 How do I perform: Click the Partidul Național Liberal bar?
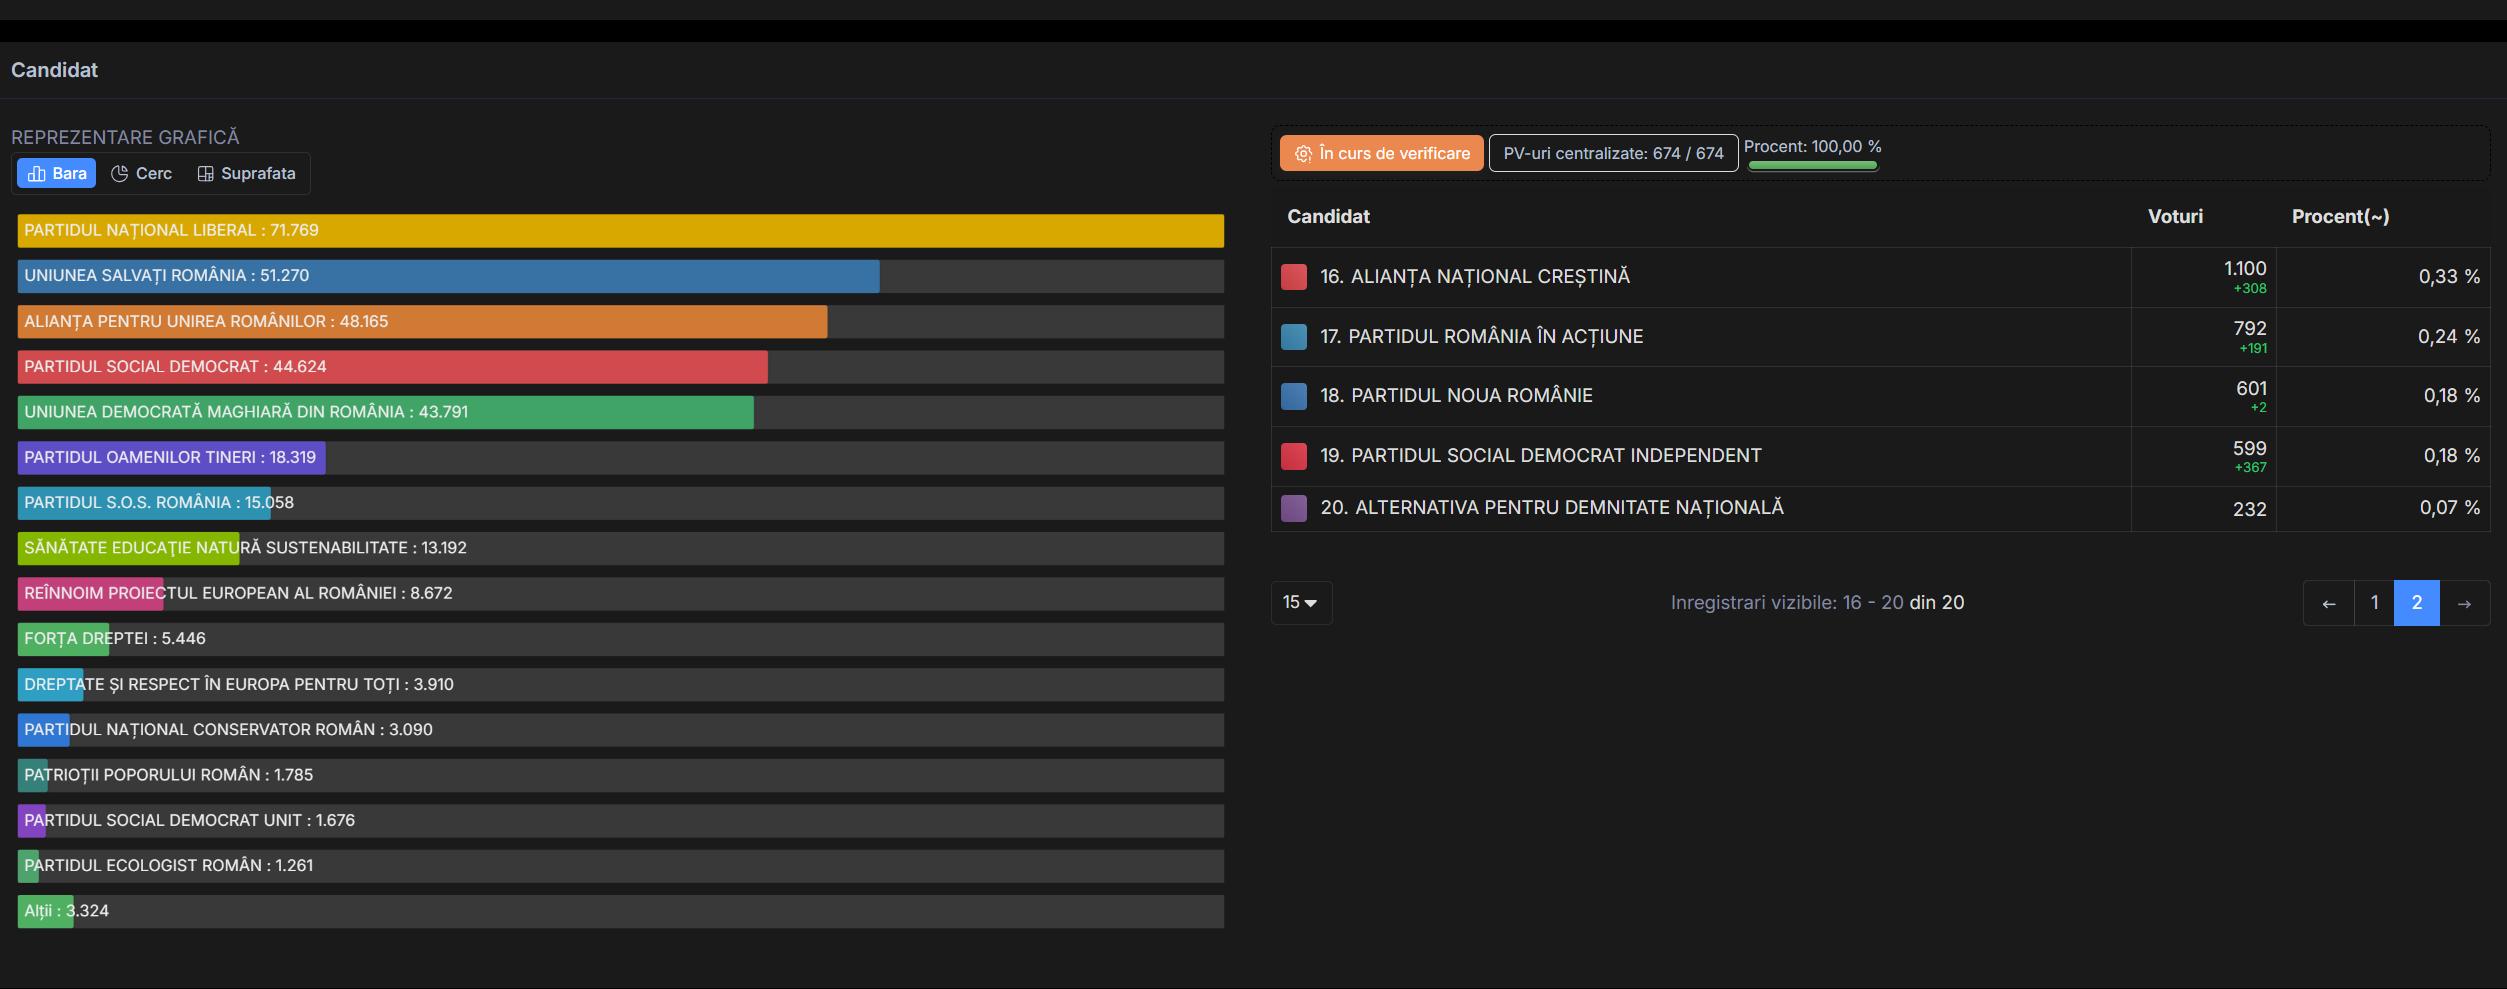tap(620, 231)
